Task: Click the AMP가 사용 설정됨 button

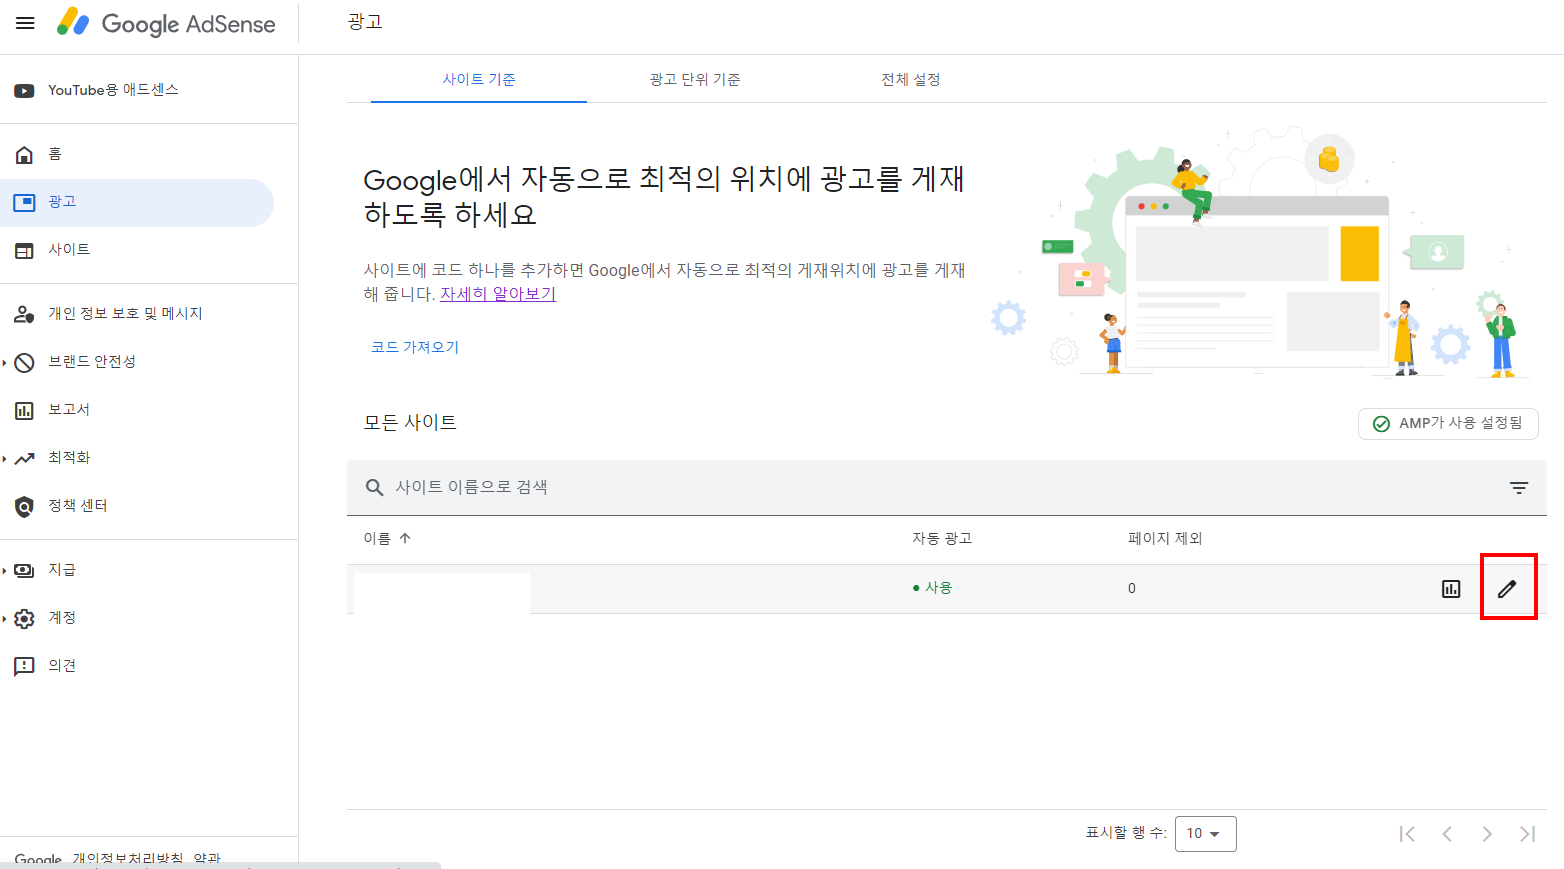Action: tap(1448, 423)
